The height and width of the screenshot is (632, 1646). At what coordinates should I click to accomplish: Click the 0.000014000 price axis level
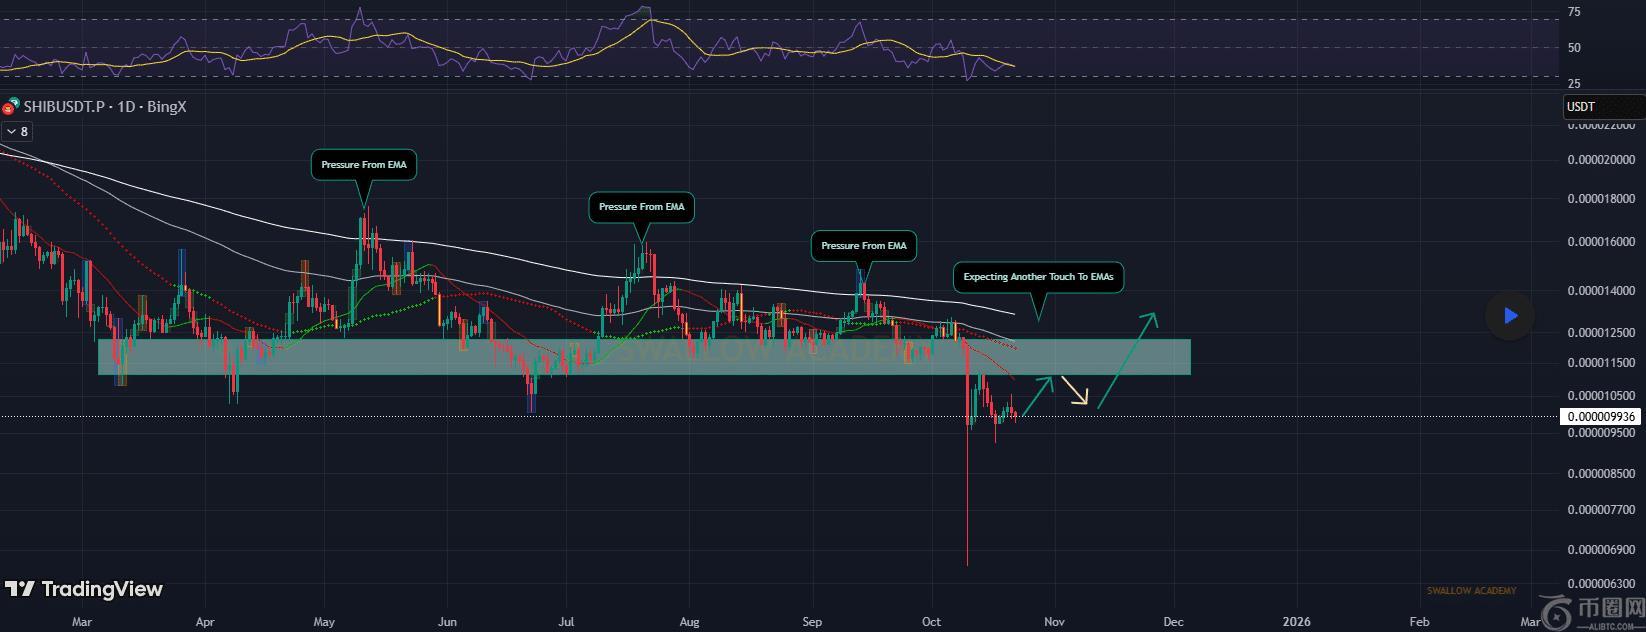(x=1600, y=291)
